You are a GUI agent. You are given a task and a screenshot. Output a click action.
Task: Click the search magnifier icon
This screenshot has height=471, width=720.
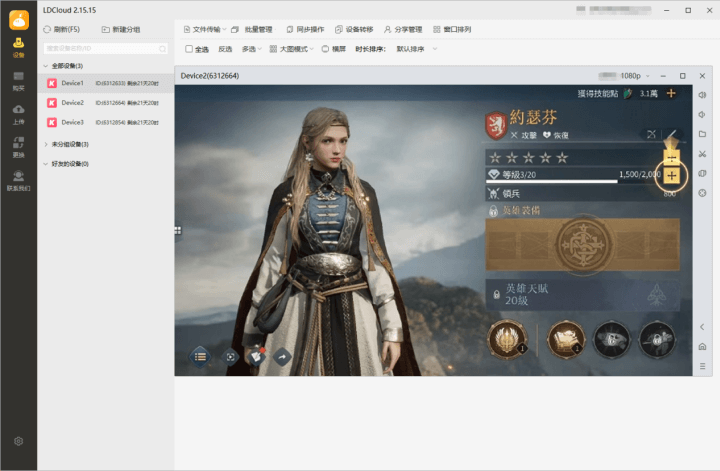point(163,49)
